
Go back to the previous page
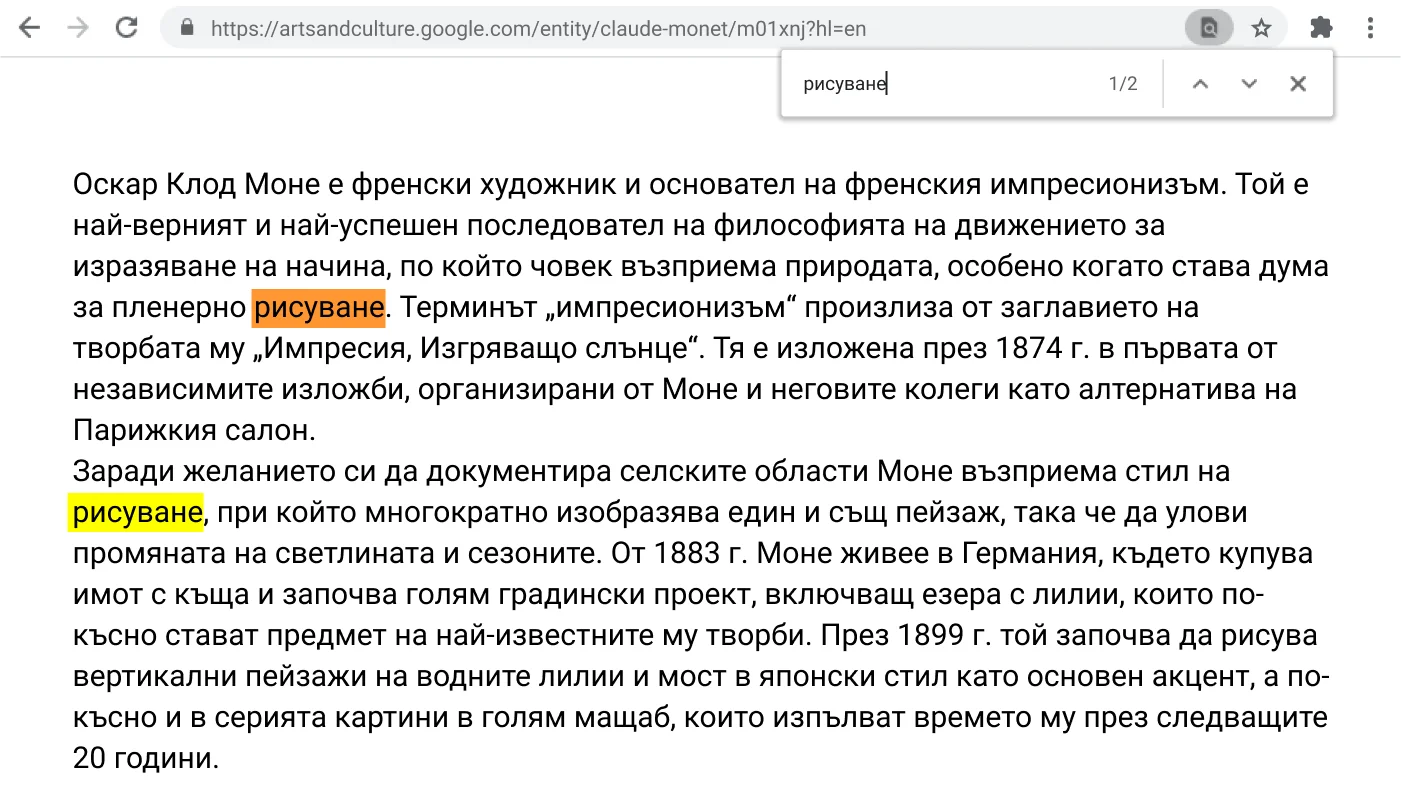[x=29, y=27]
